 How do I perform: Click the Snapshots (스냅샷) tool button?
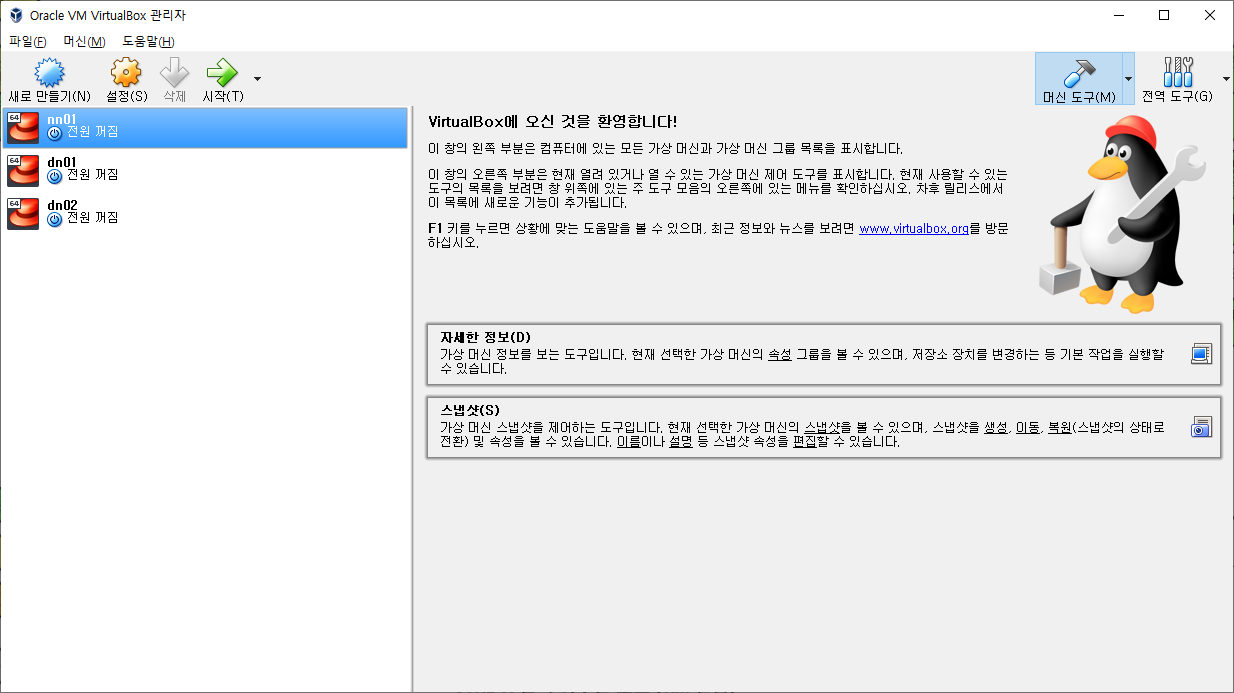[823, 427]
